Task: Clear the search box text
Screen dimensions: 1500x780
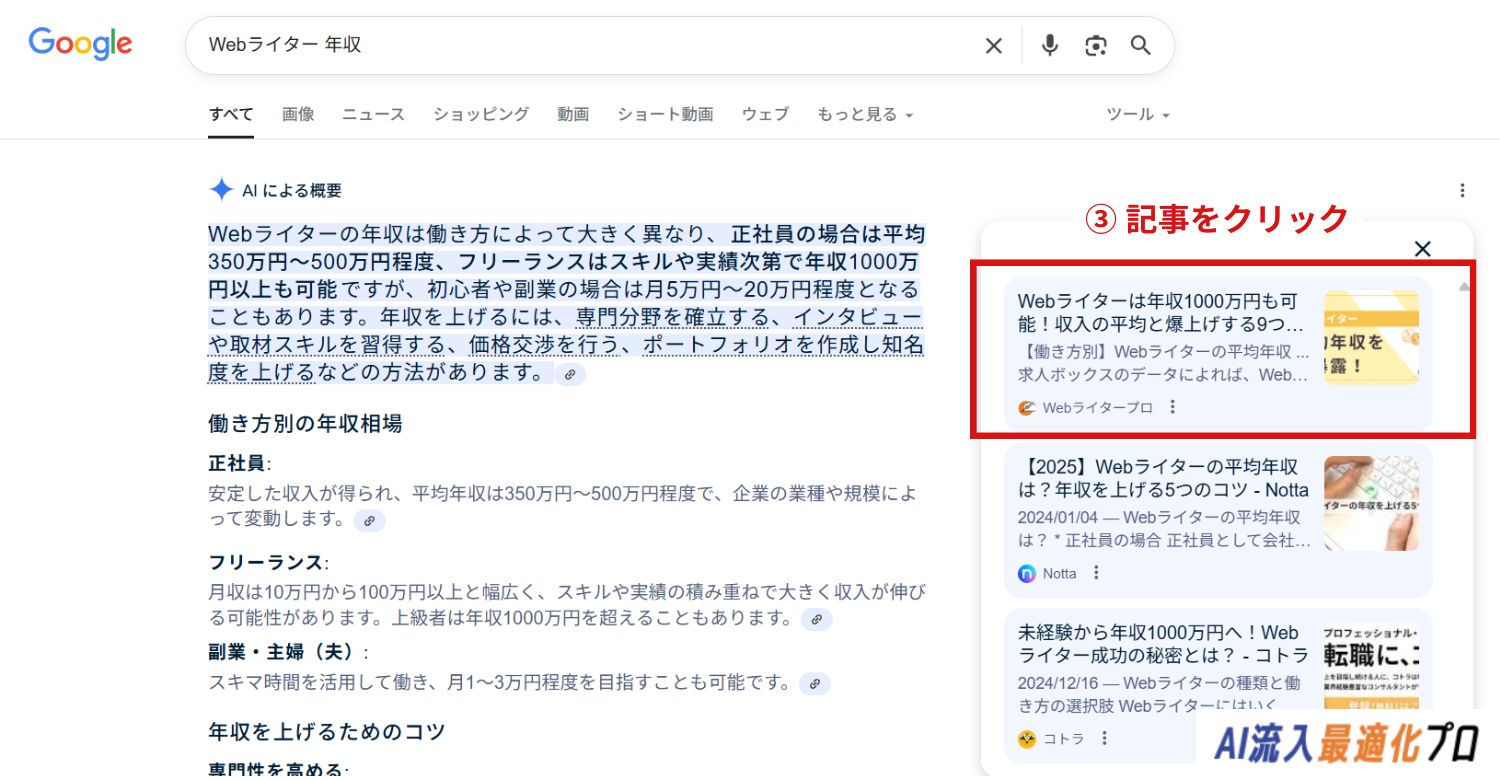Action: [x=993, y=46]
